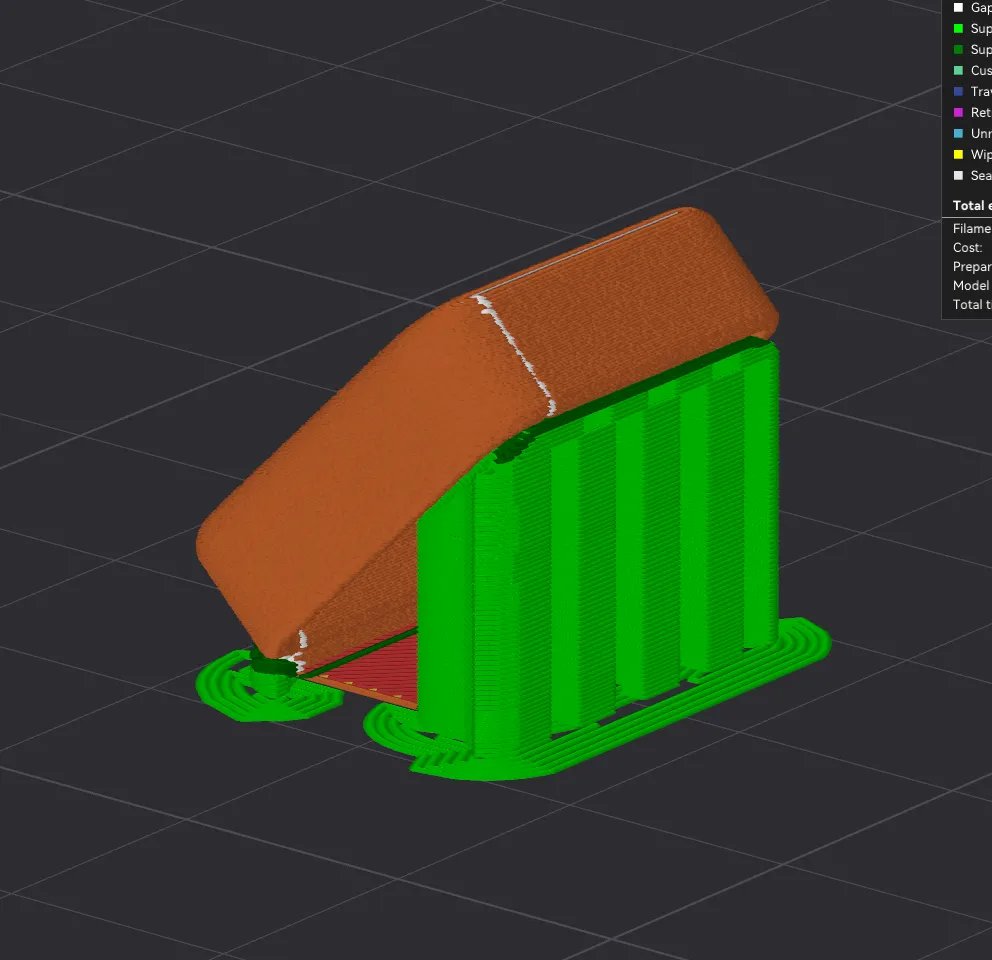Click the Total estimation heading
Image resolution: width=992 pixels, height=960 pixels.
[x=971, y=205]
